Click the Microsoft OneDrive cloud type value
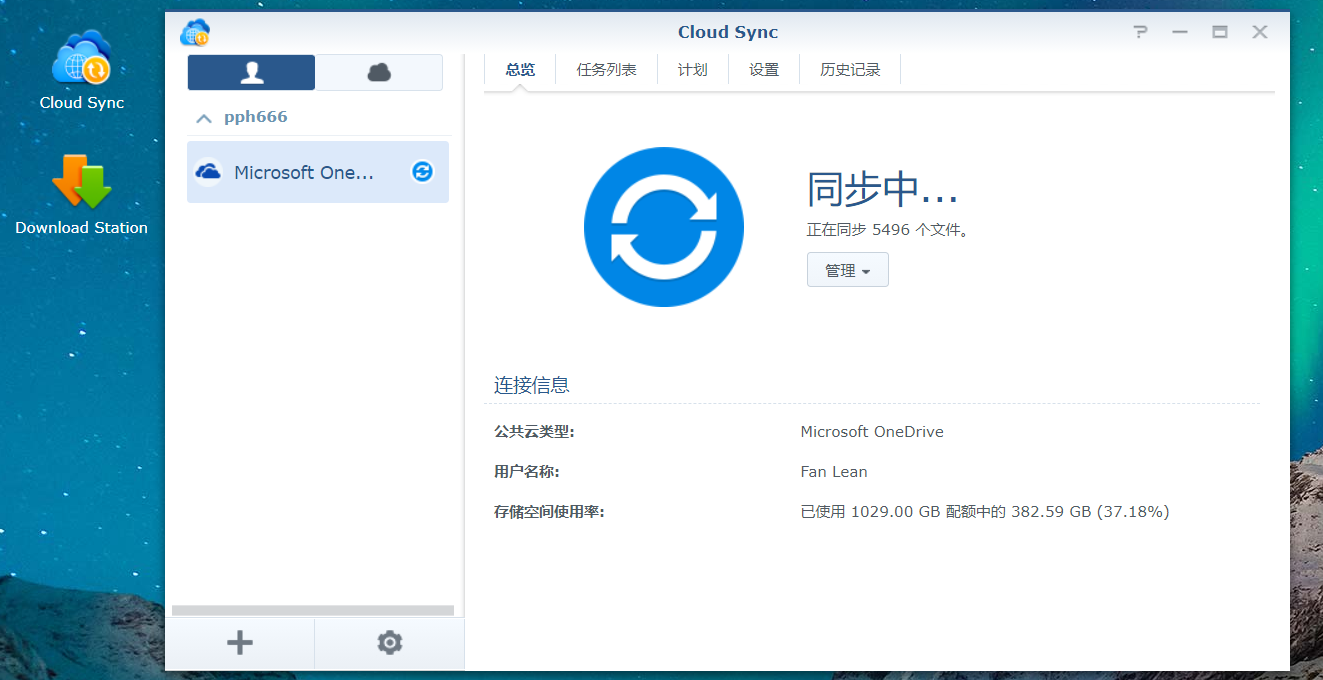The image size is (1323, 680). click(x=872, y=432)
